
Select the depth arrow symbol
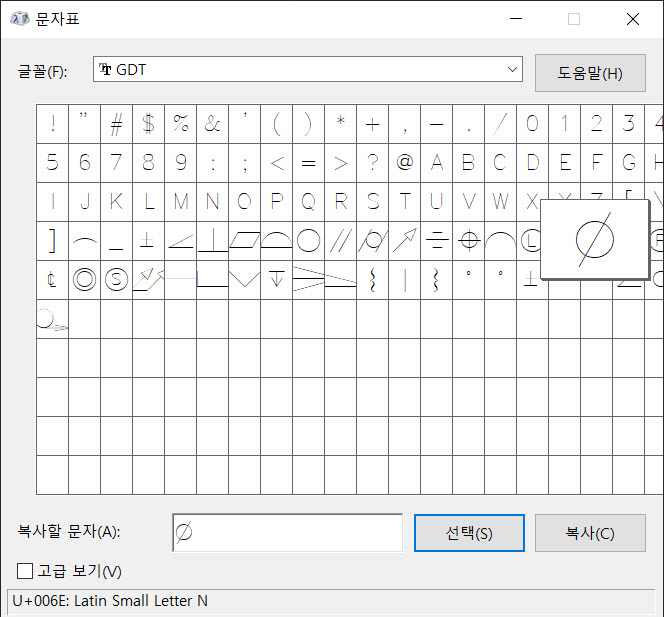277,280
